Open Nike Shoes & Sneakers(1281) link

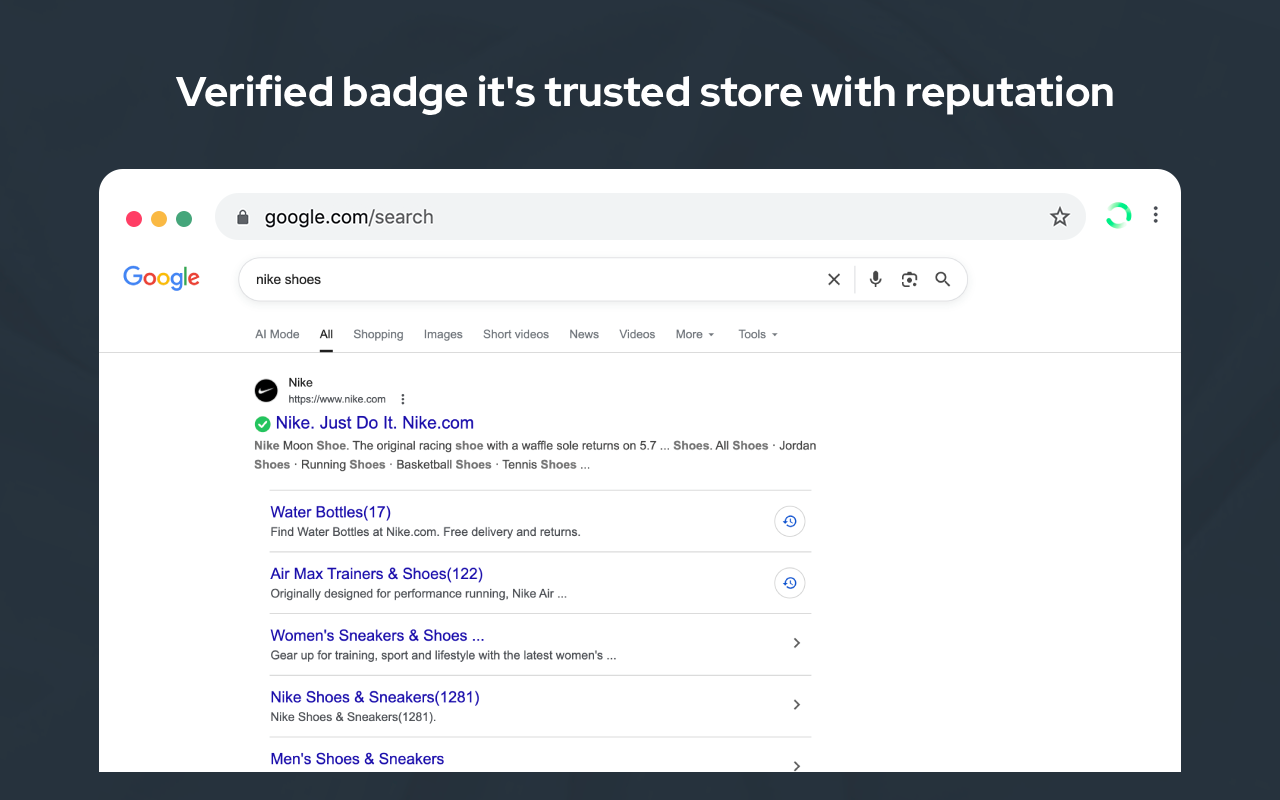375,697
